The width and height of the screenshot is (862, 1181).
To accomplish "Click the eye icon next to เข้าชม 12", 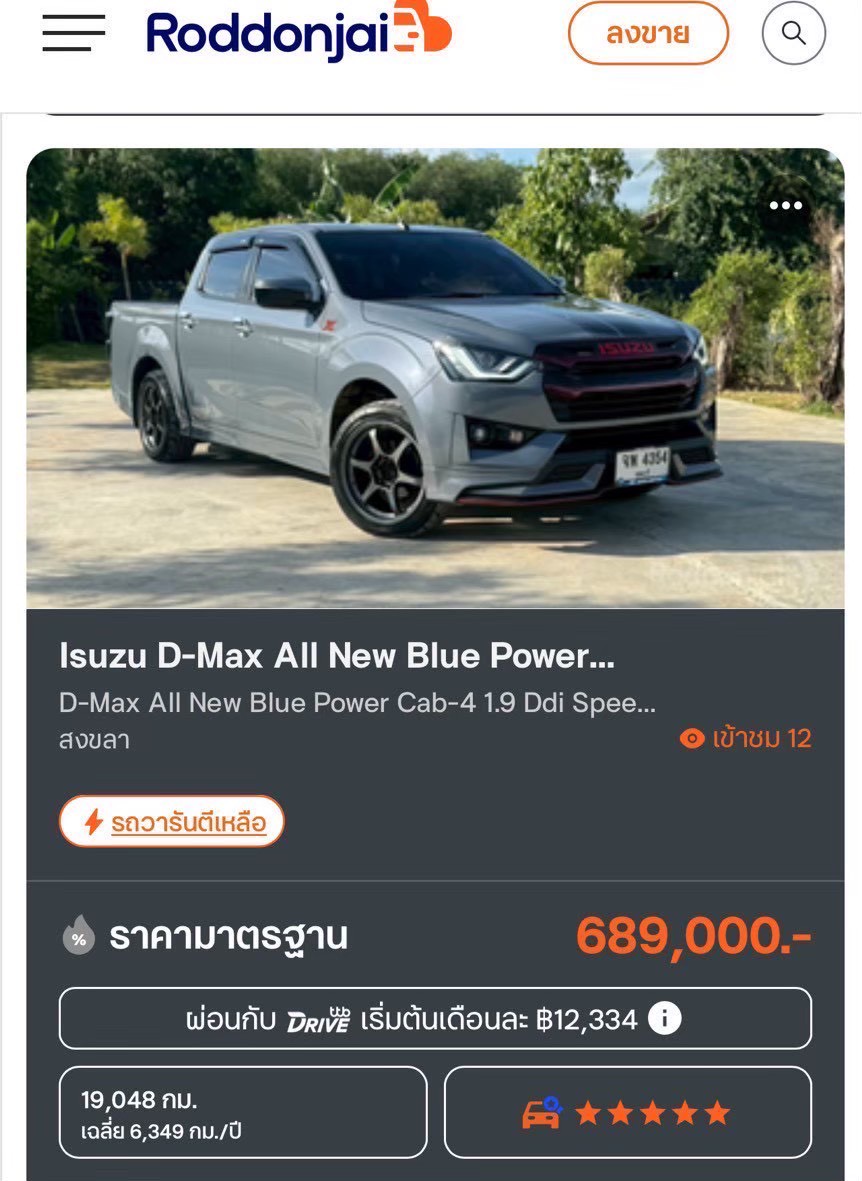I will [x=692, y=738].
